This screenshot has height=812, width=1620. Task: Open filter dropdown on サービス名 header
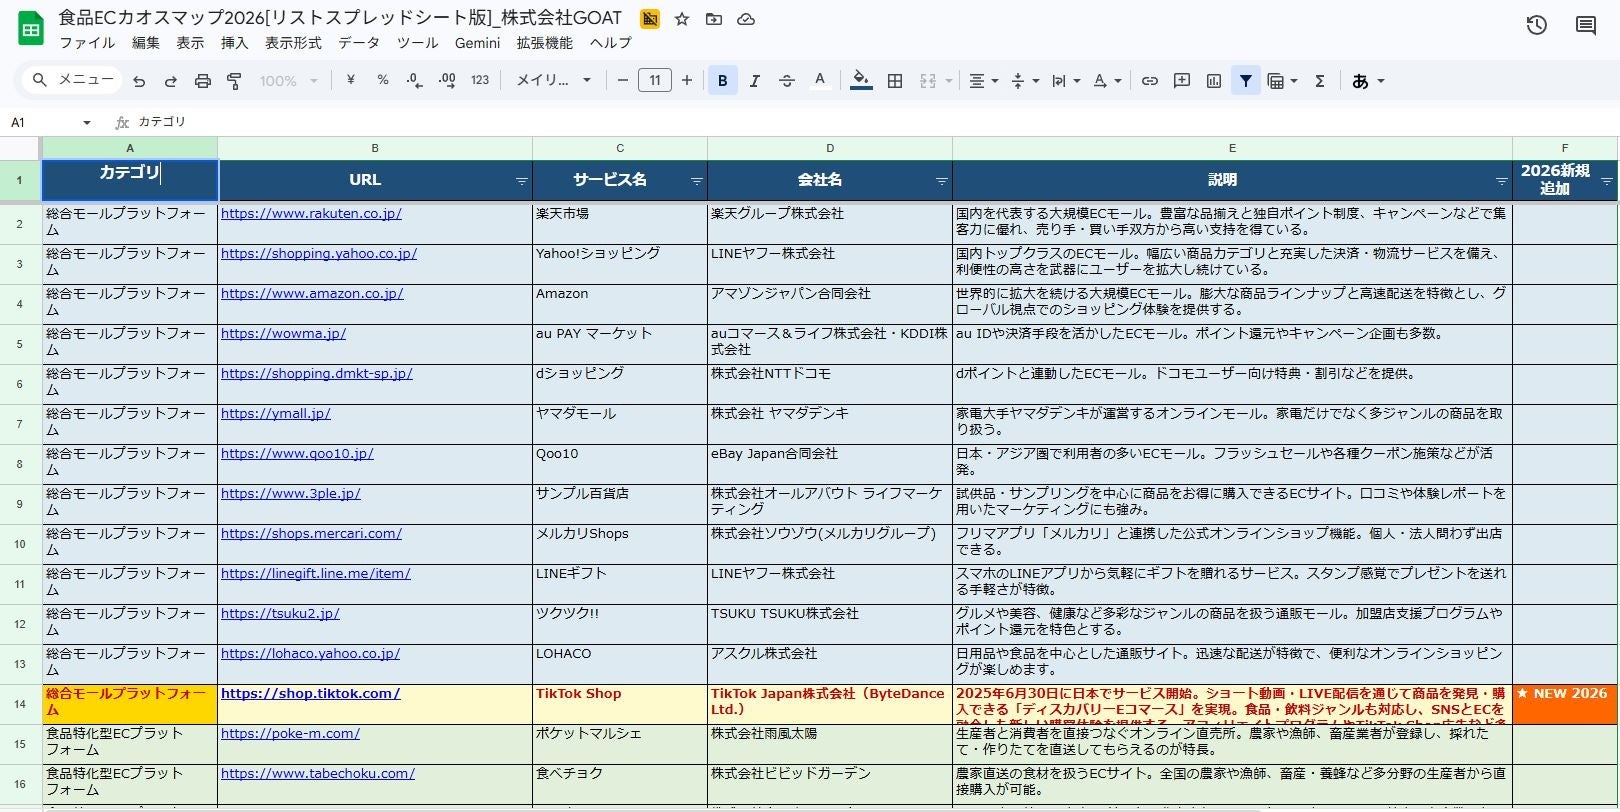click(697, 181)
